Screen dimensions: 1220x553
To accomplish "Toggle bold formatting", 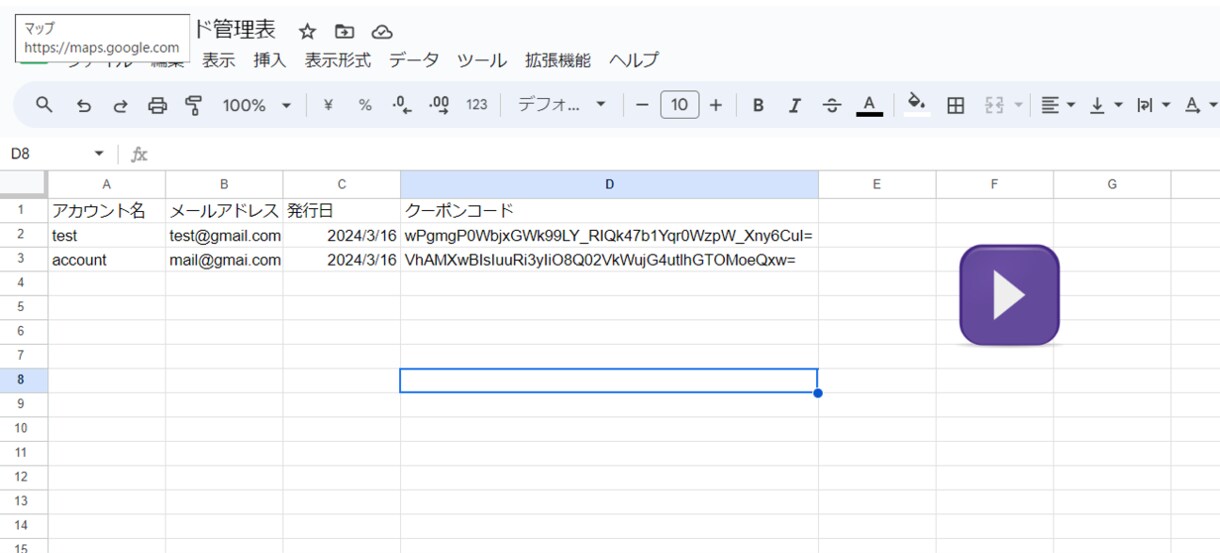I will (758, 105).
